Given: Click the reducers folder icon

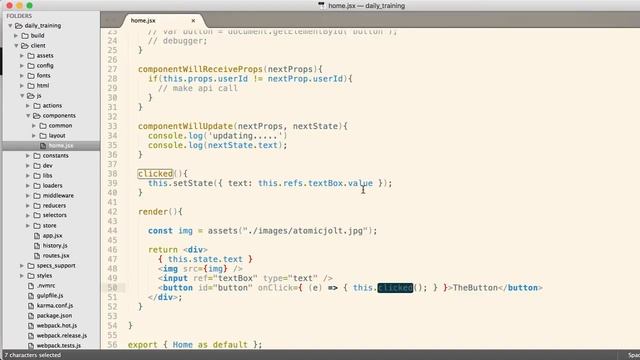Looking at the screenshot, I should pyautogui.click(x=37, y=206).
